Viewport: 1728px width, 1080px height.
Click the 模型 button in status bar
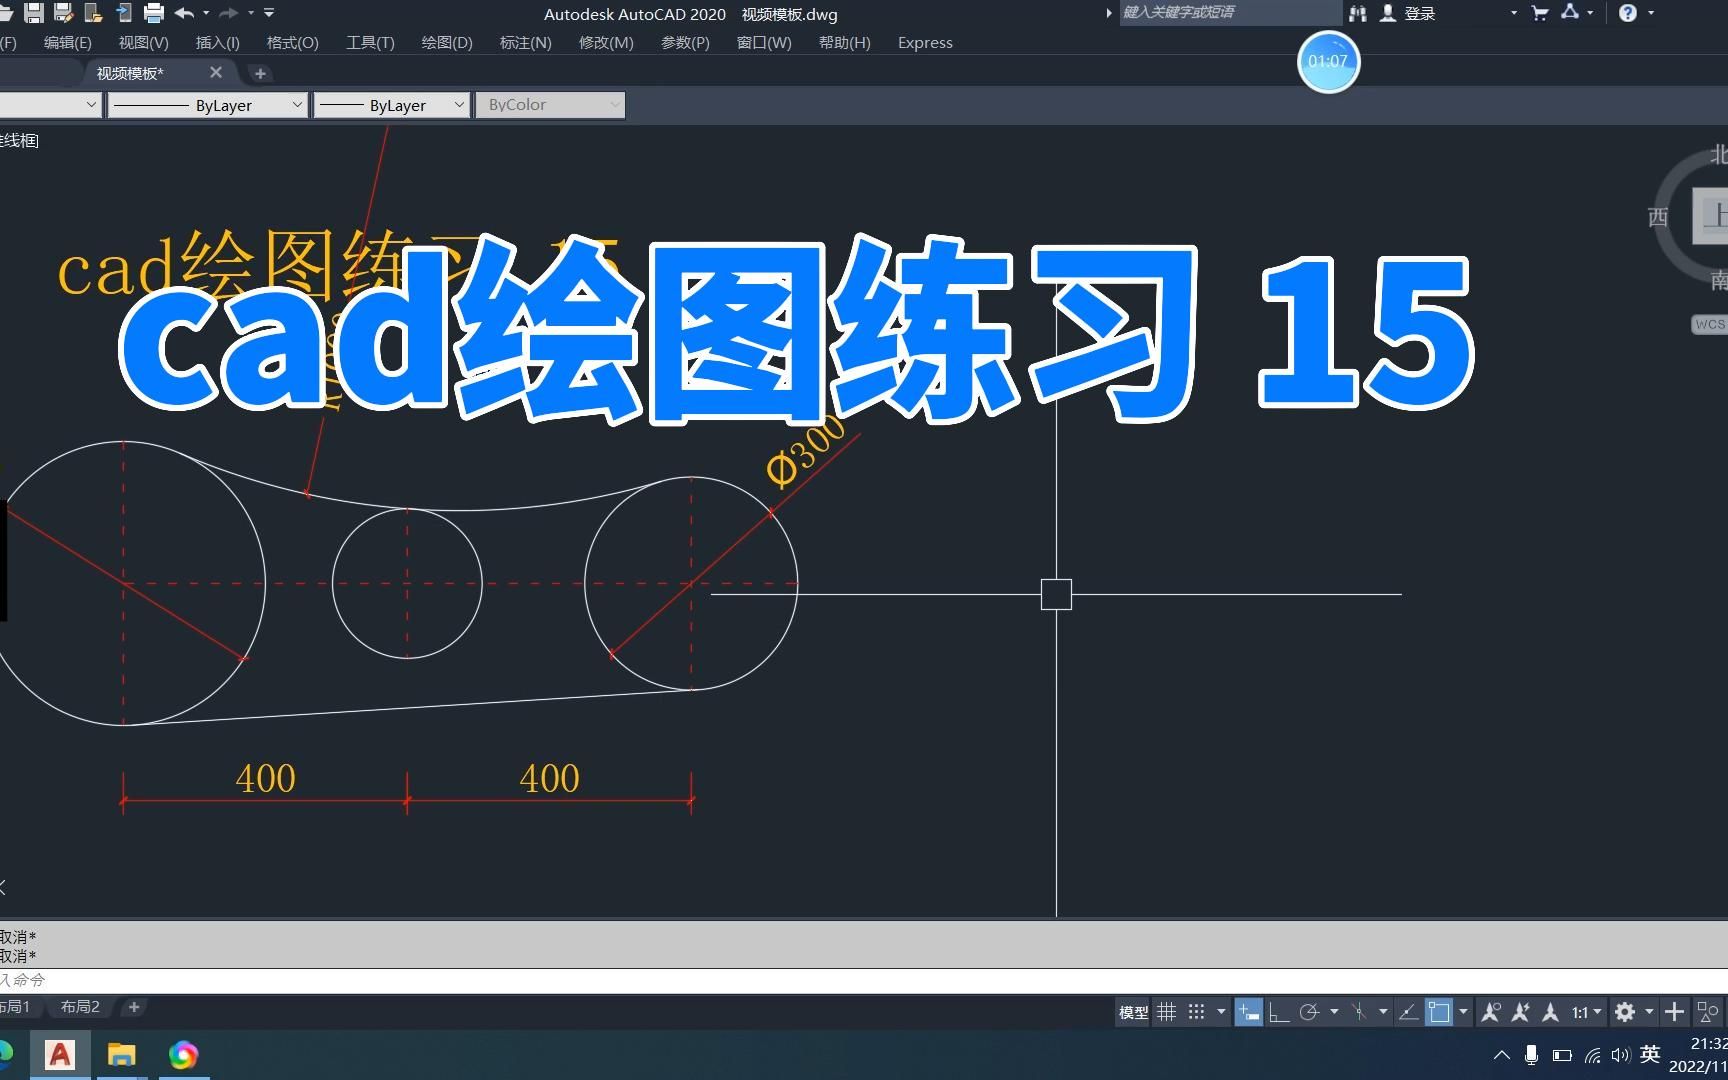[1132, 1011]
